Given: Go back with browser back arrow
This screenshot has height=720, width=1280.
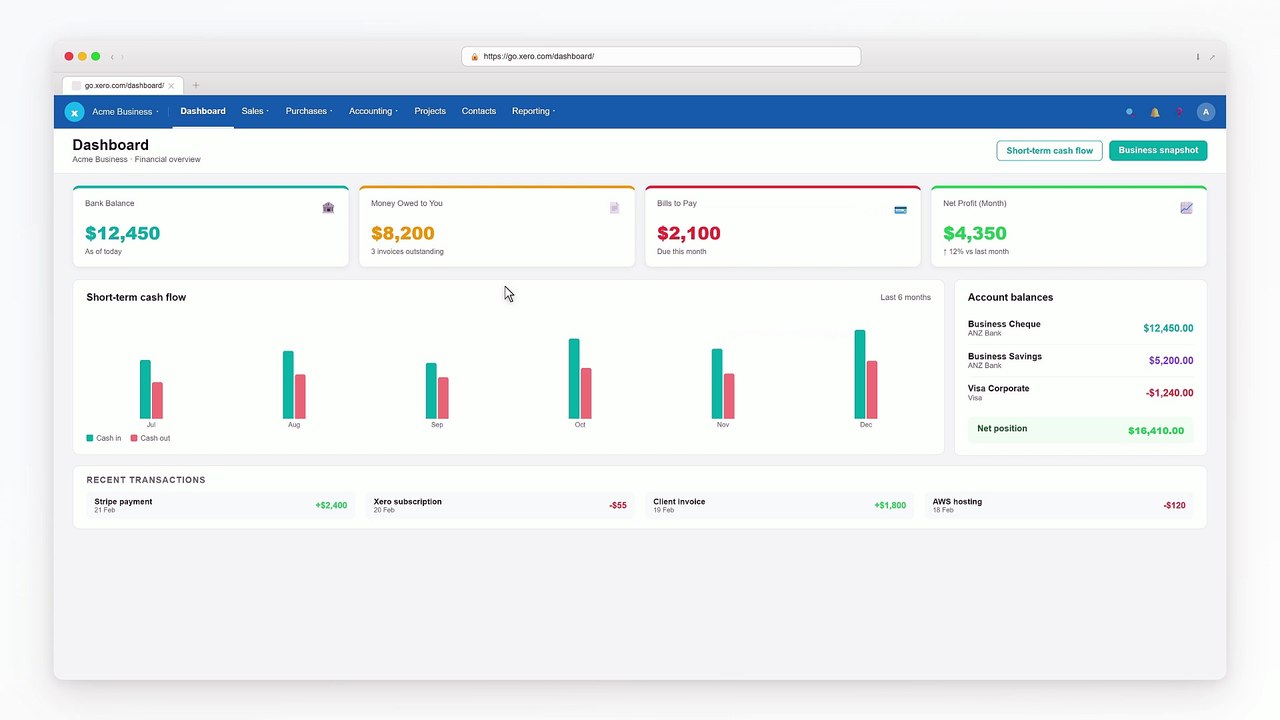Looking at the screenshot, I should pos(112,57).
